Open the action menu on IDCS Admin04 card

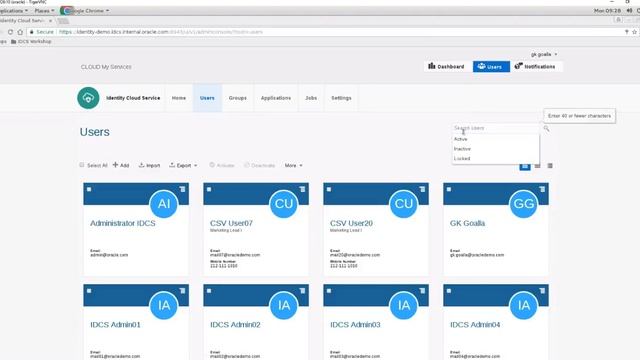pos(542,291)
